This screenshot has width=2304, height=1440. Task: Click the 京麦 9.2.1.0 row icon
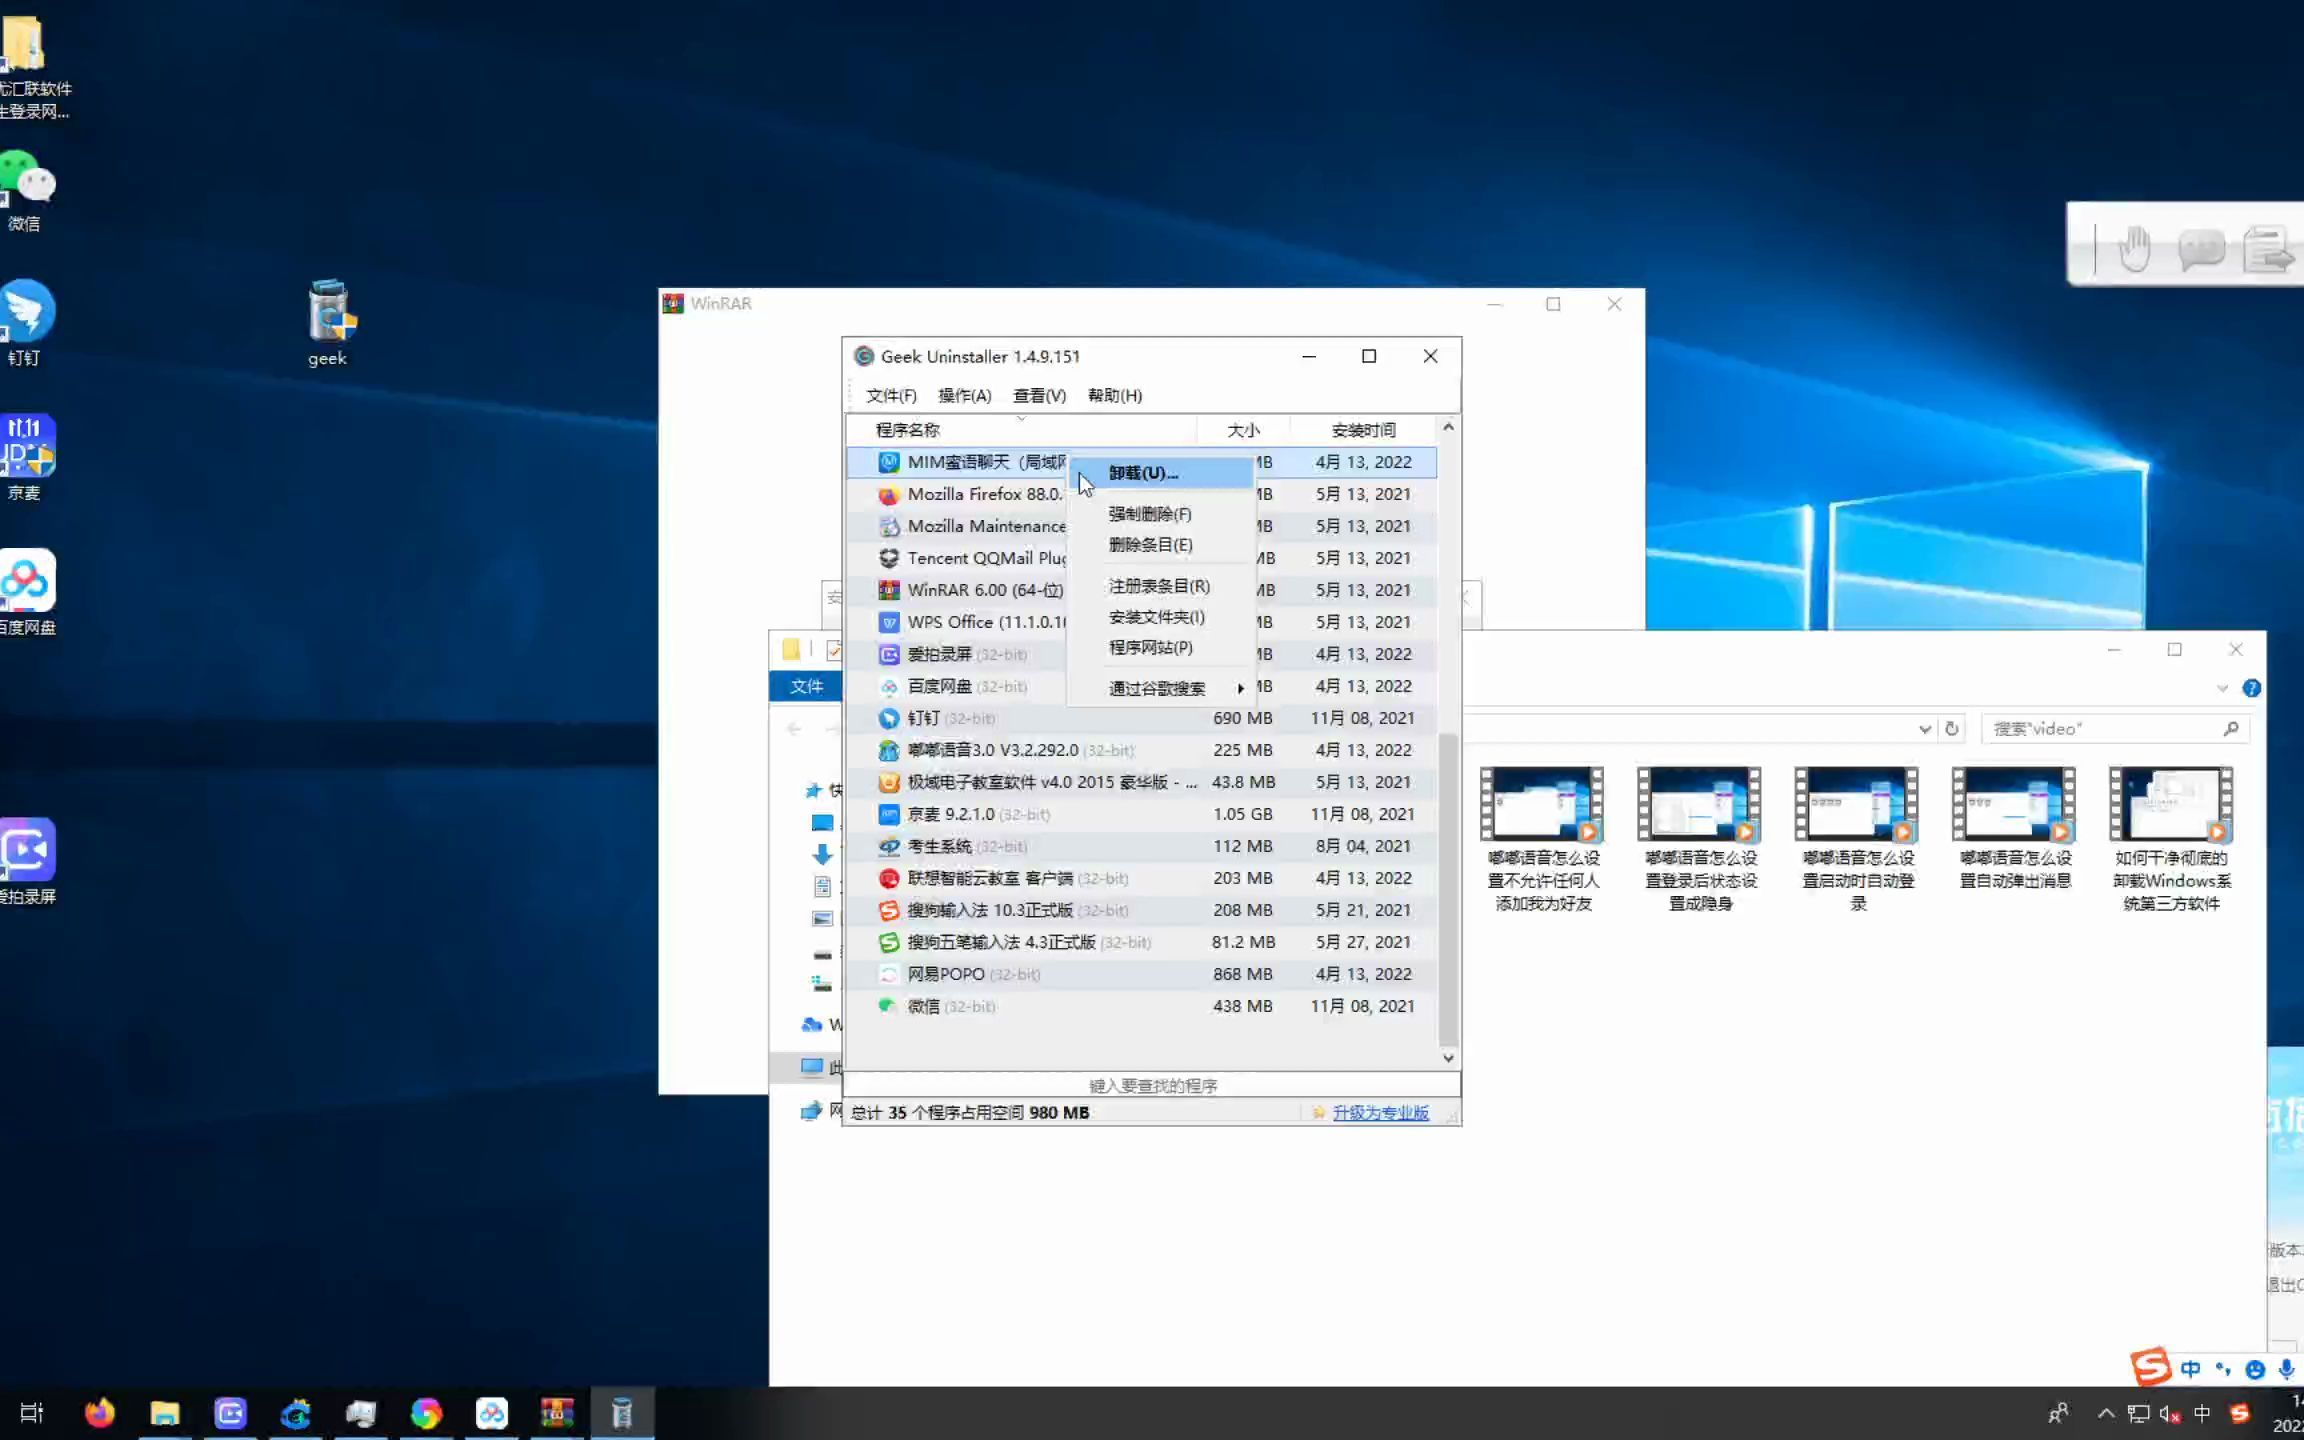(888, 815)
